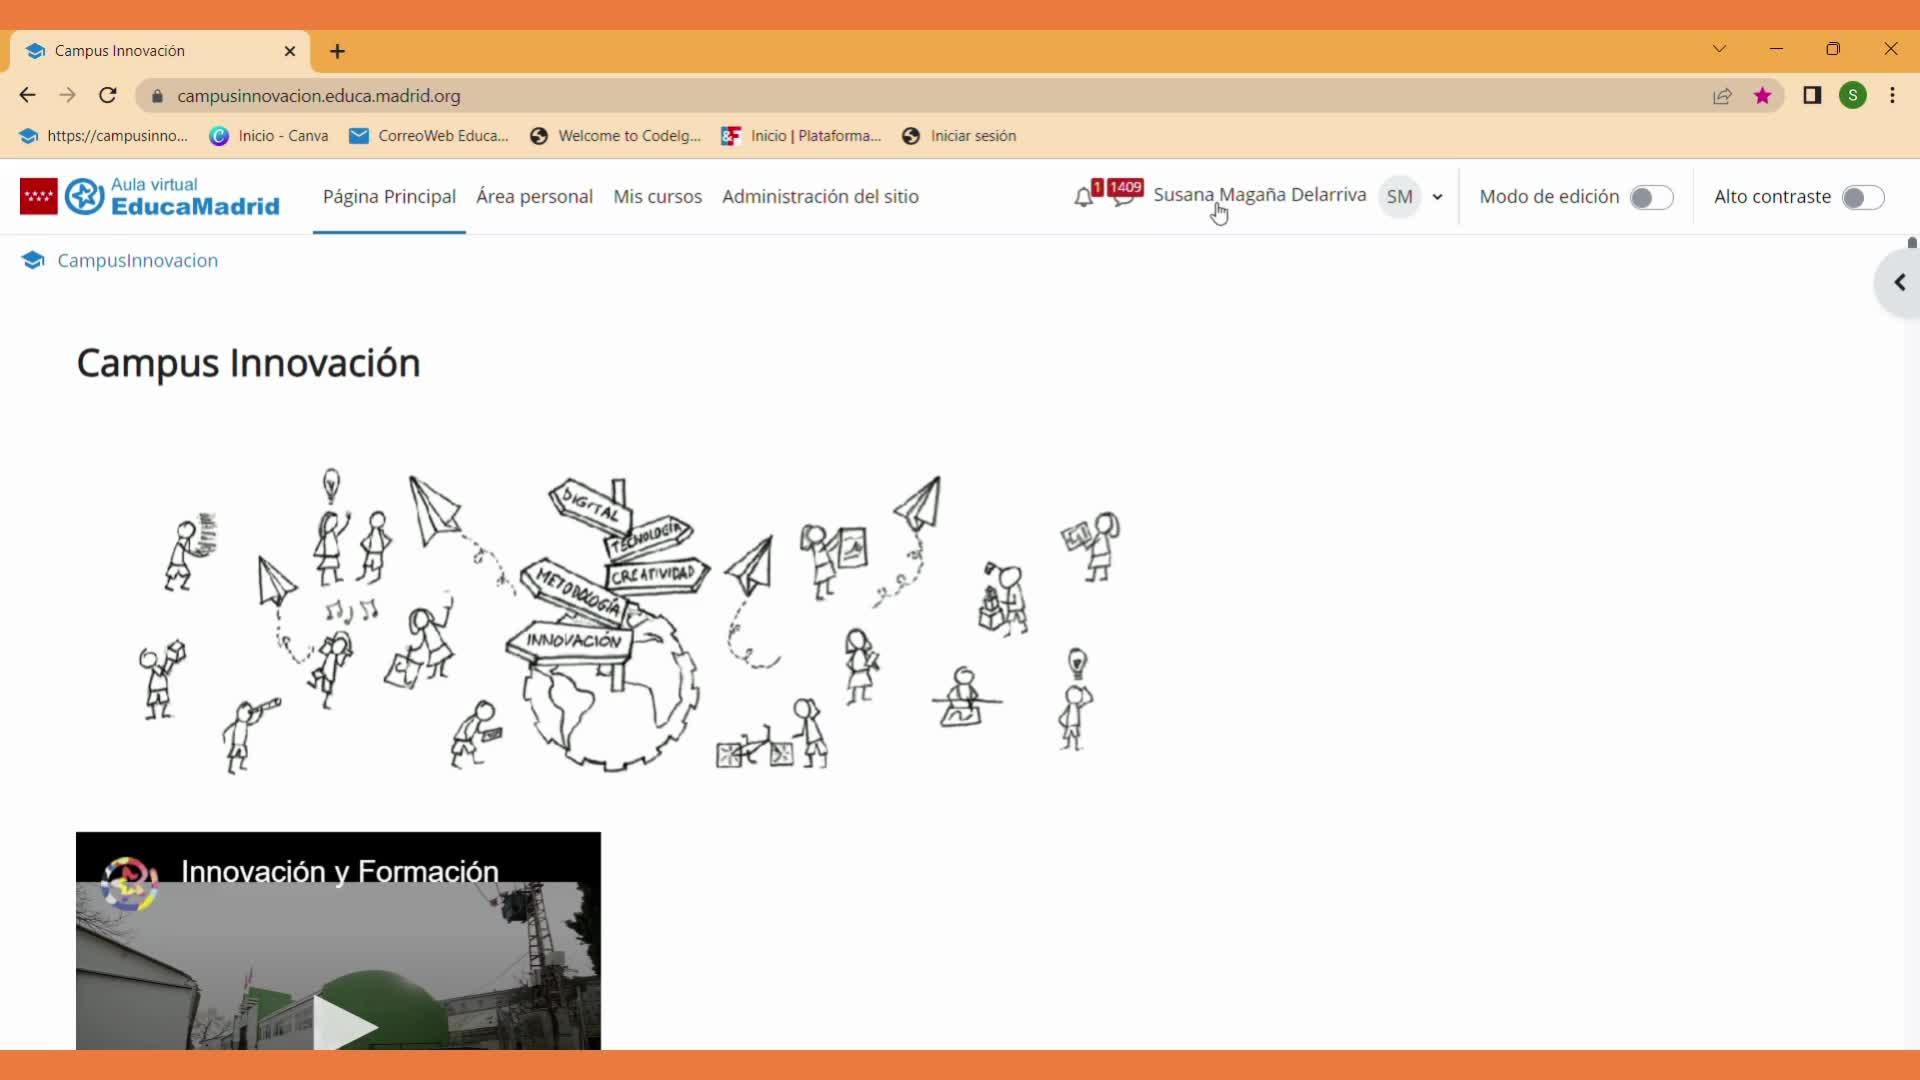Go to Mis cursos menu item

click(x=657, y=197)
